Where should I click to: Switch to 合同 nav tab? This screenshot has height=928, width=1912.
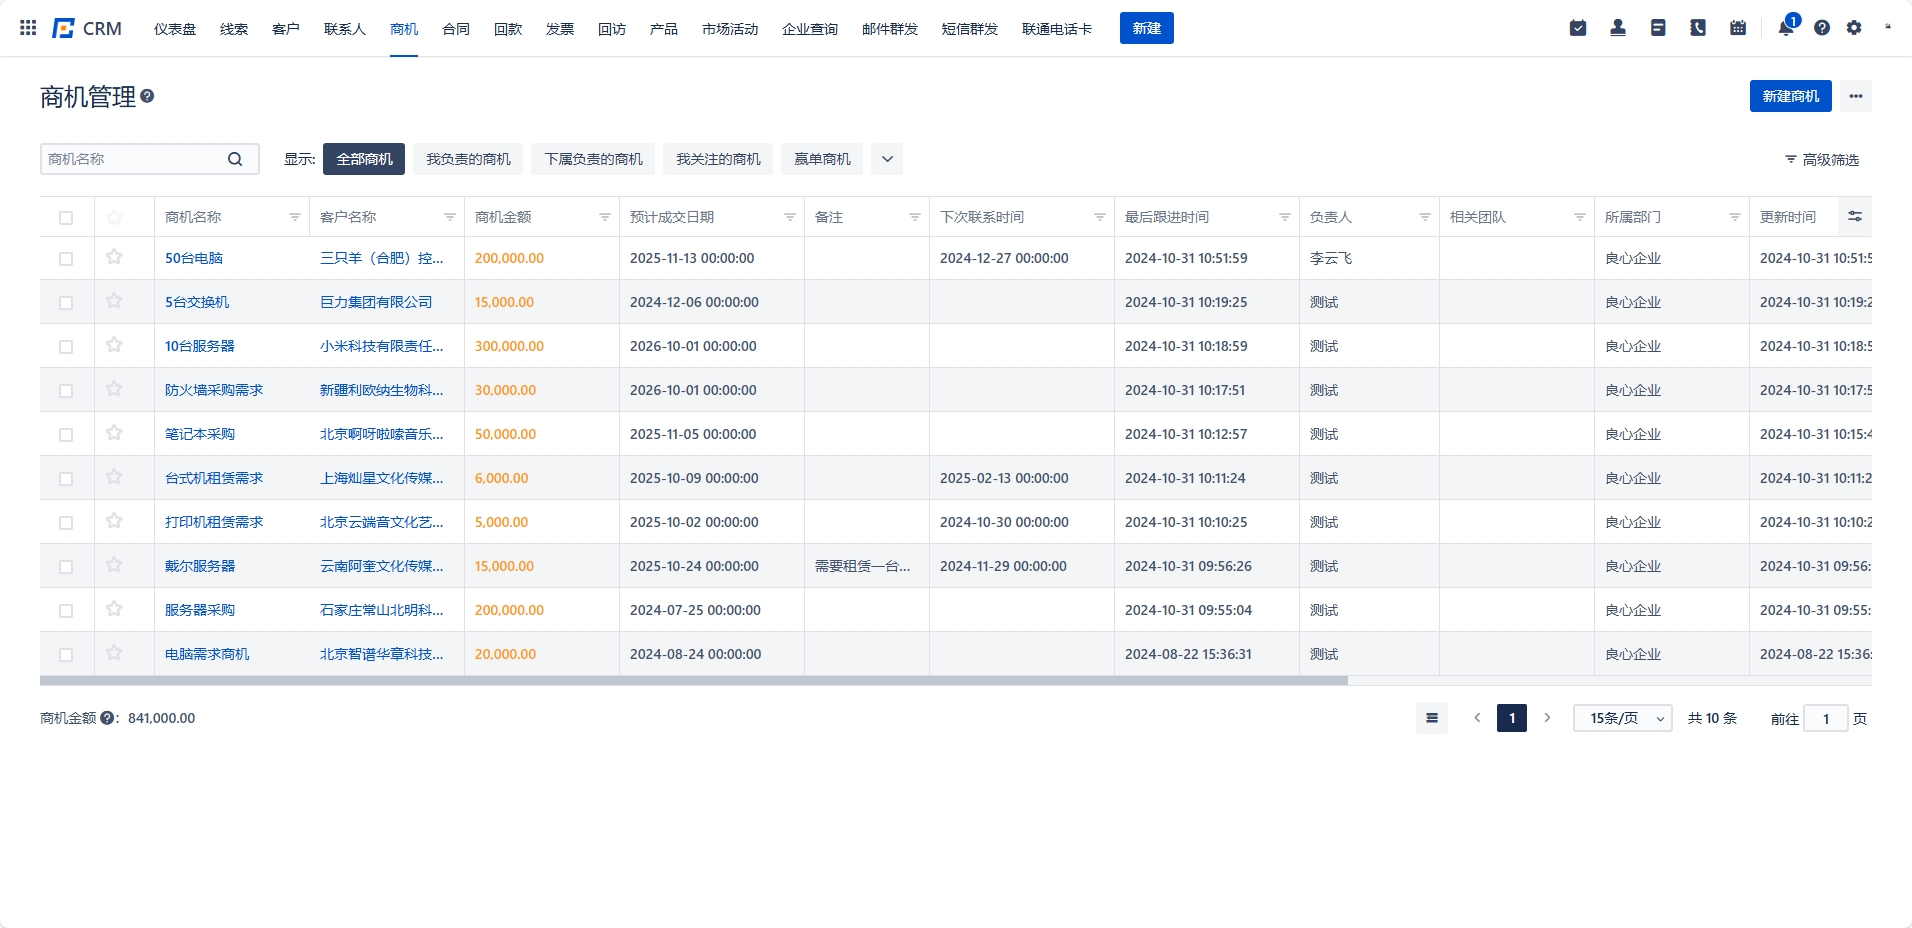tap(456, 29)
